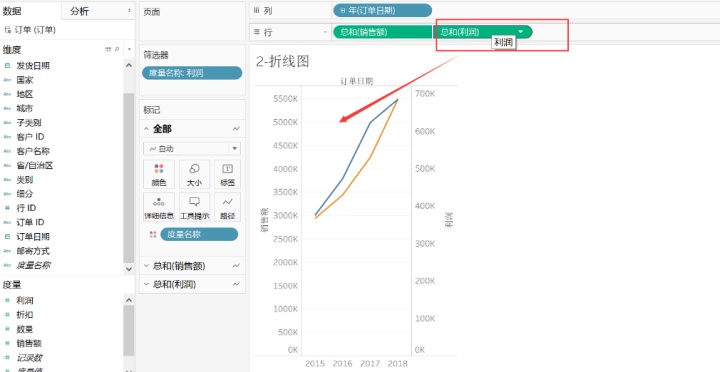Select the 订单 ID dimension field

(x=30, y=222)
